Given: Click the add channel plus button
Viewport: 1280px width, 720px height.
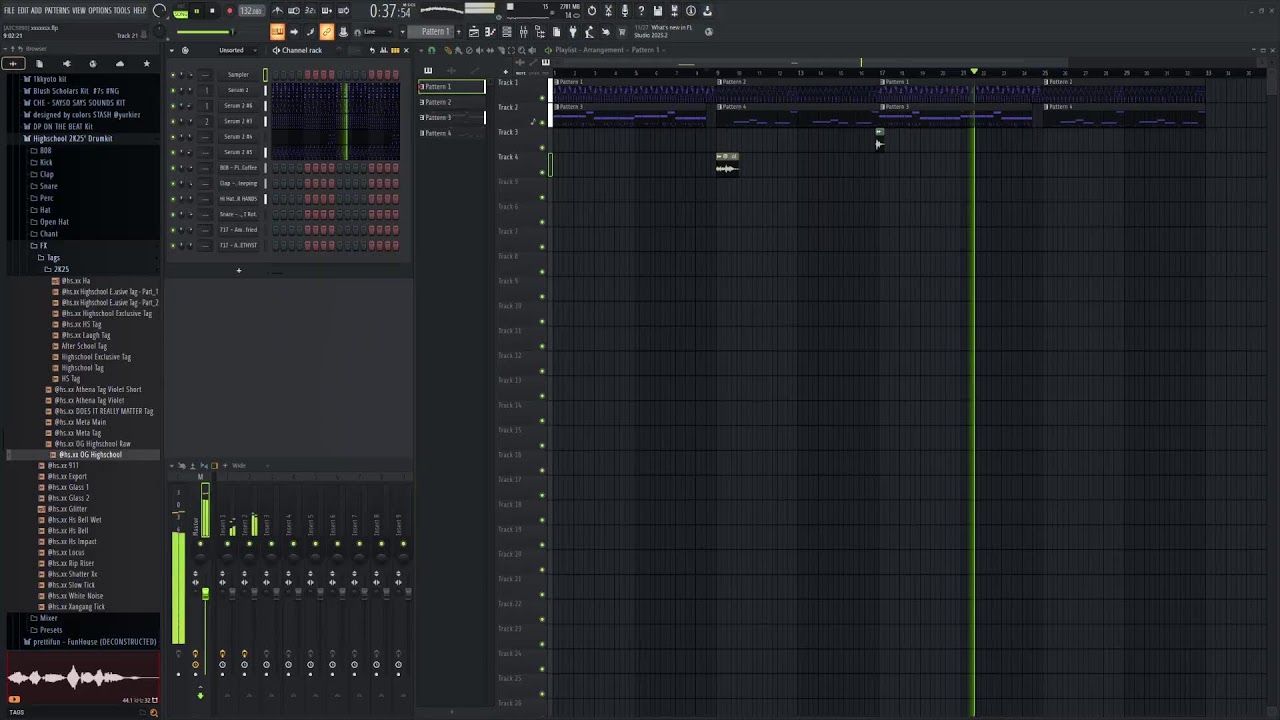Looking at the screenshot, I should tap(238, 270).
